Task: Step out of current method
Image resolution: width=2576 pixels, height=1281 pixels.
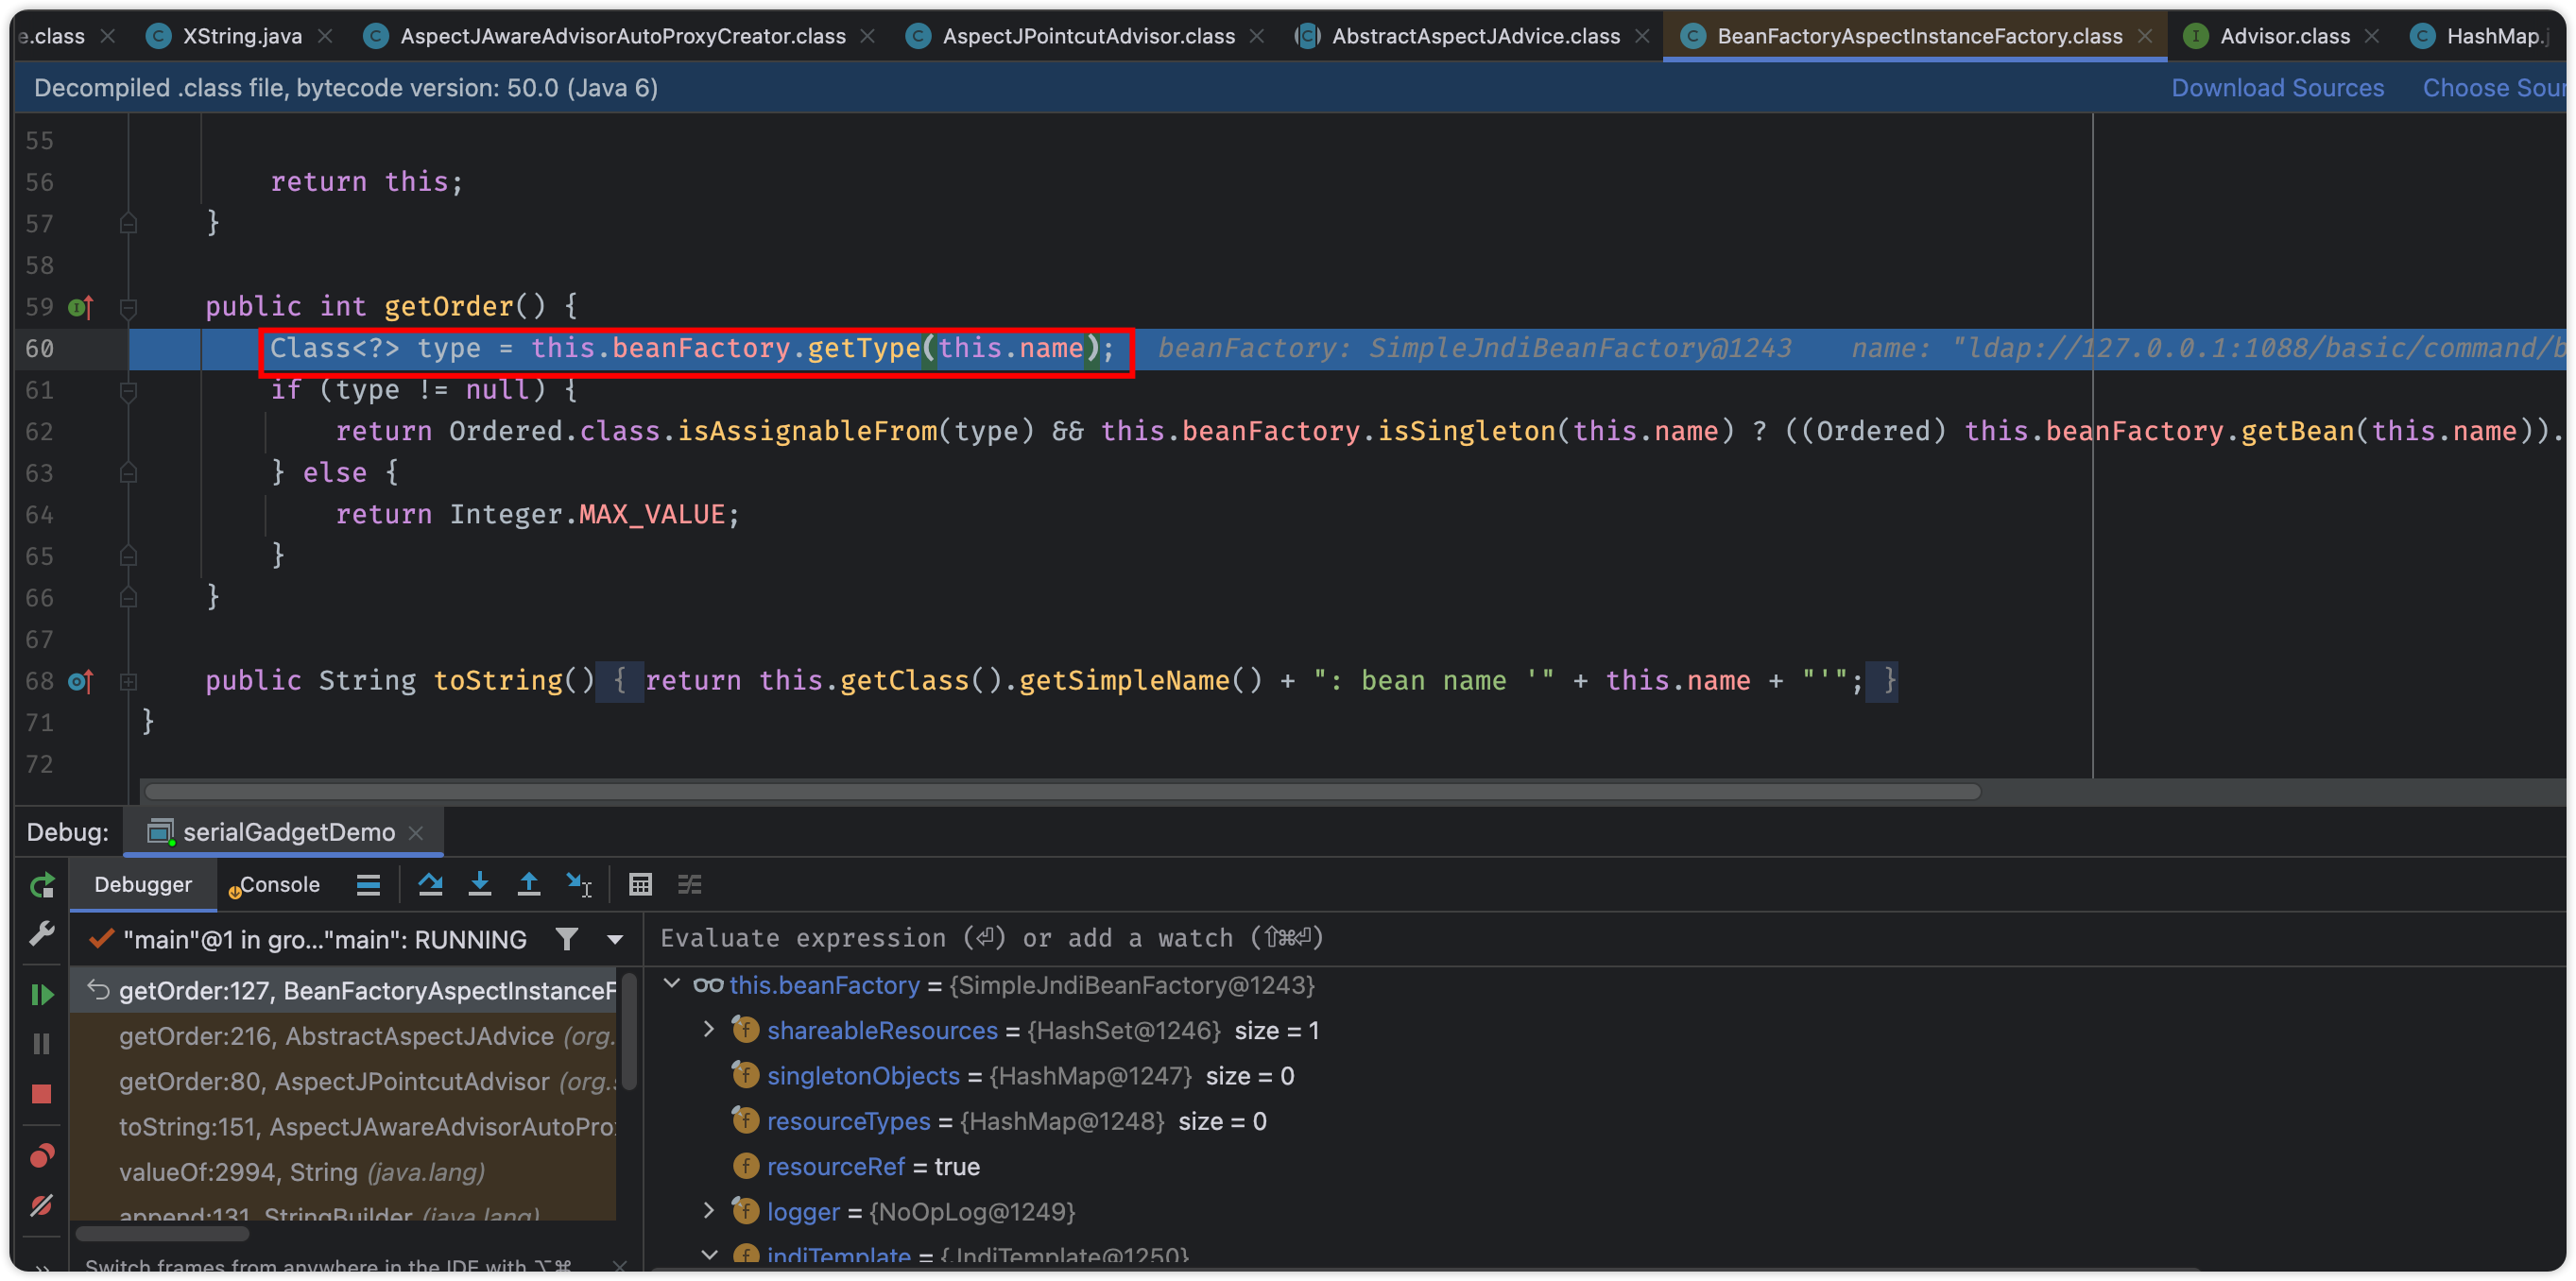Action: (529, 885)
